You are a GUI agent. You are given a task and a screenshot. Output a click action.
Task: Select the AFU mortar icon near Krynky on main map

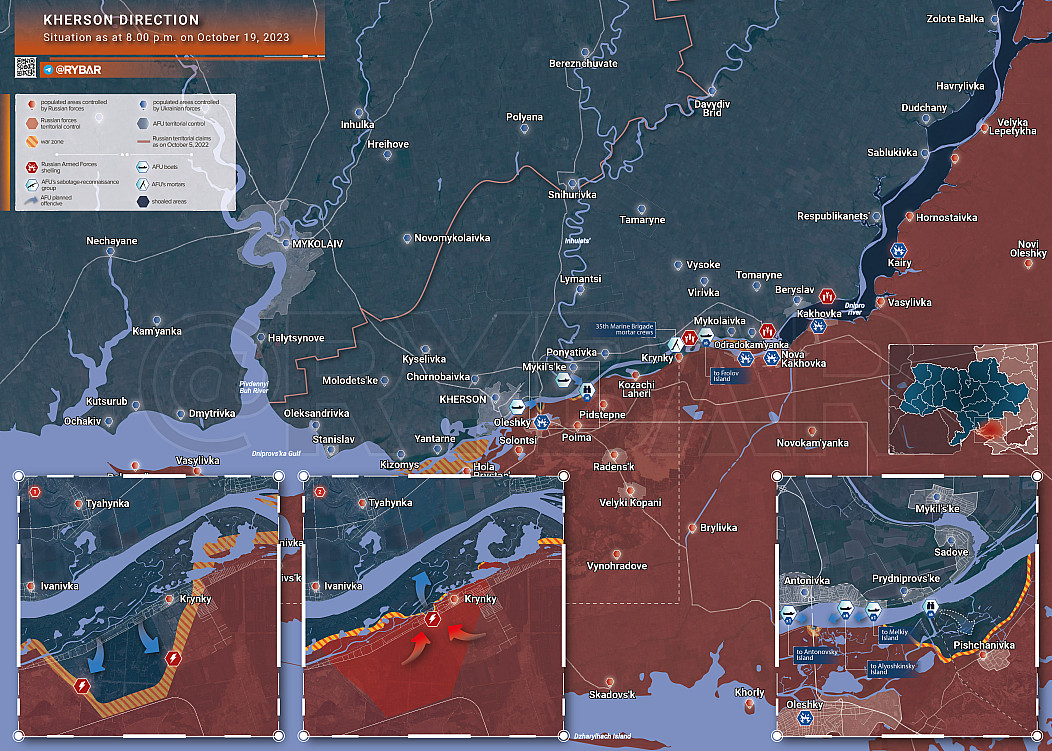coord(675,344)
